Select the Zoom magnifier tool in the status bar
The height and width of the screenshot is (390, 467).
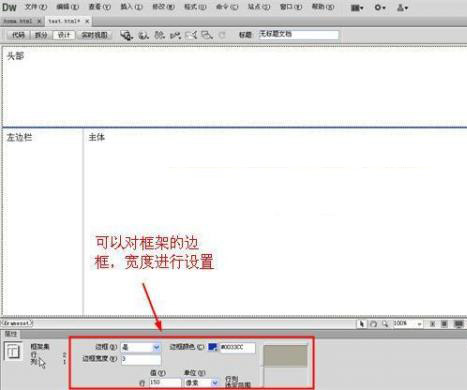pyautogui.click(x=385, y=324)
